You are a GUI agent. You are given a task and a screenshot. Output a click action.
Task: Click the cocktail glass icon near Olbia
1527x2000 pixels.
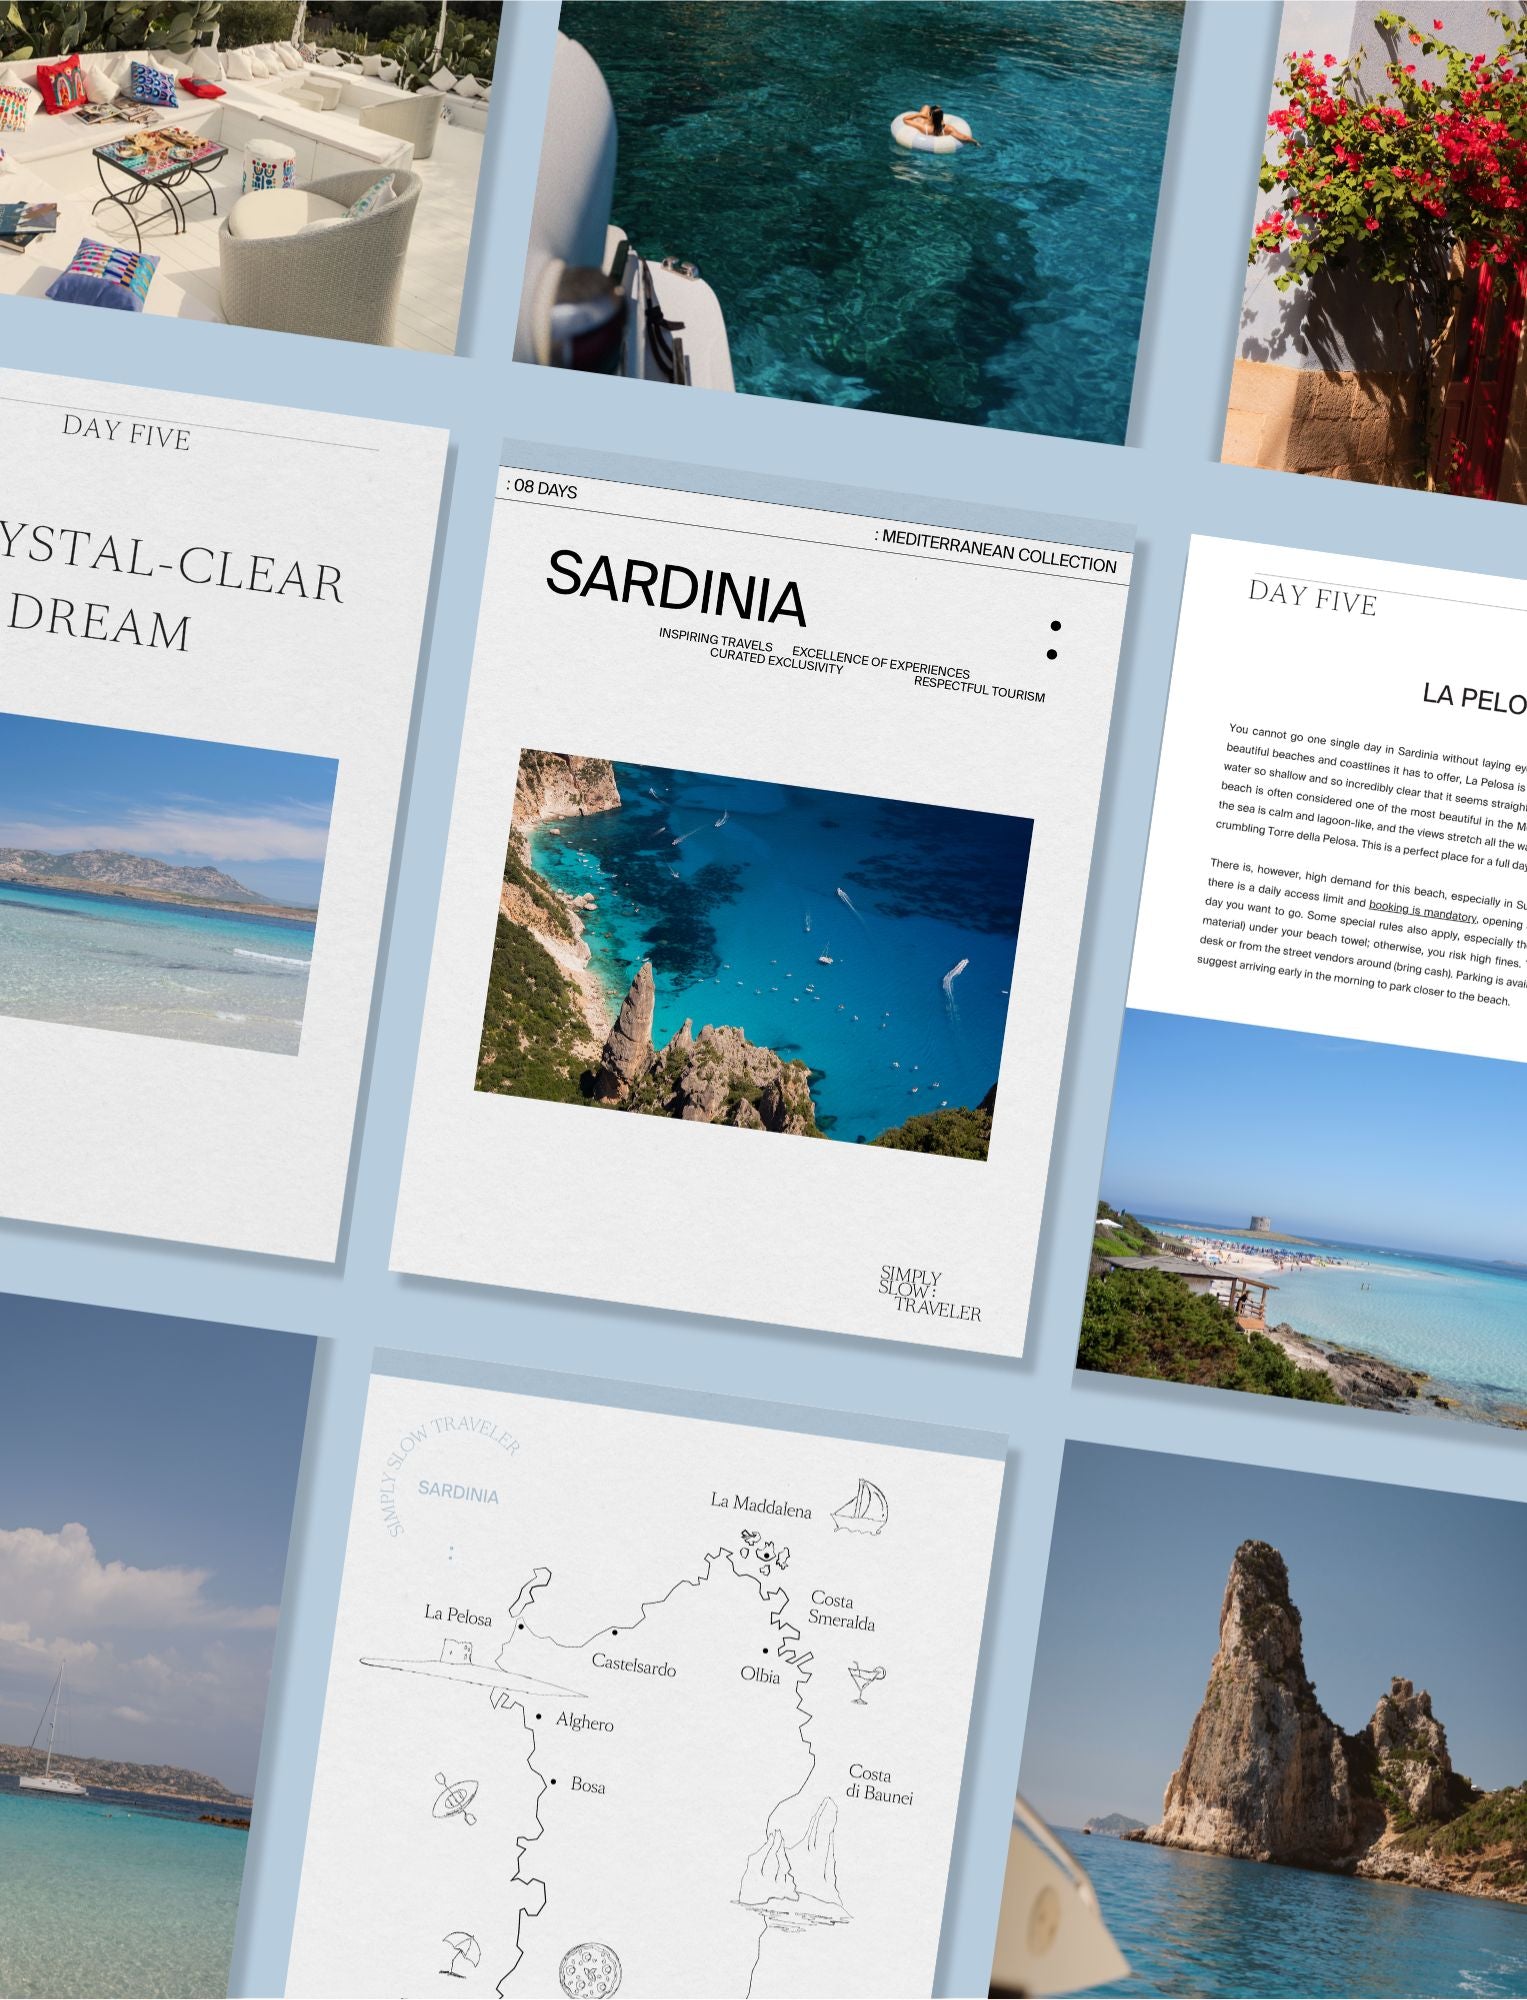pos(864,1682)
